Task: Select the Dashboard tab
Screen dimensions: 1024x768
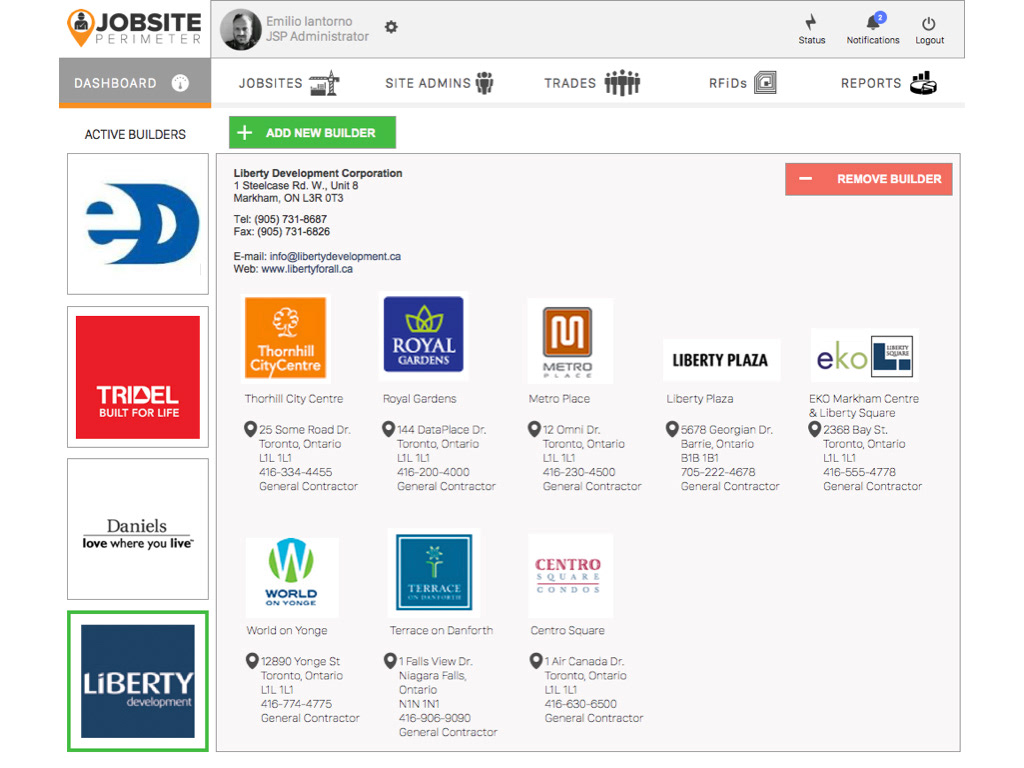Action: pyautogui.click(x=135, y=83)
